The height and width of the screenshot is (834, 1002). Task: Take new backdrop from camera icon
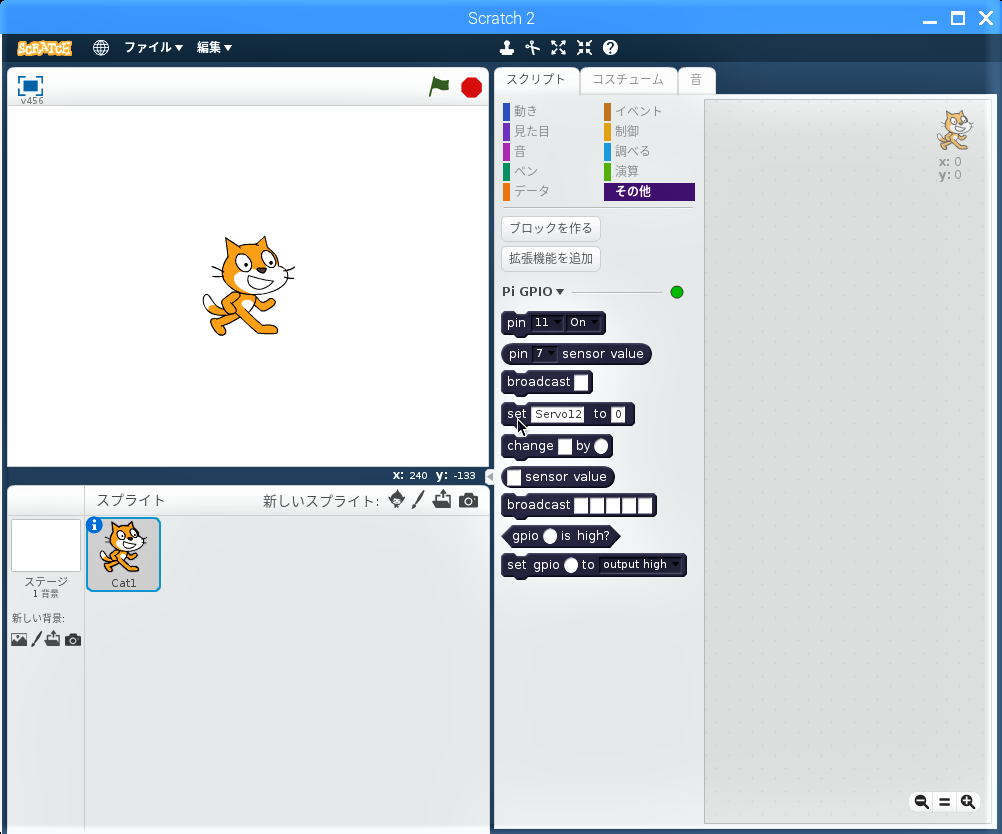tap(73, 640)
